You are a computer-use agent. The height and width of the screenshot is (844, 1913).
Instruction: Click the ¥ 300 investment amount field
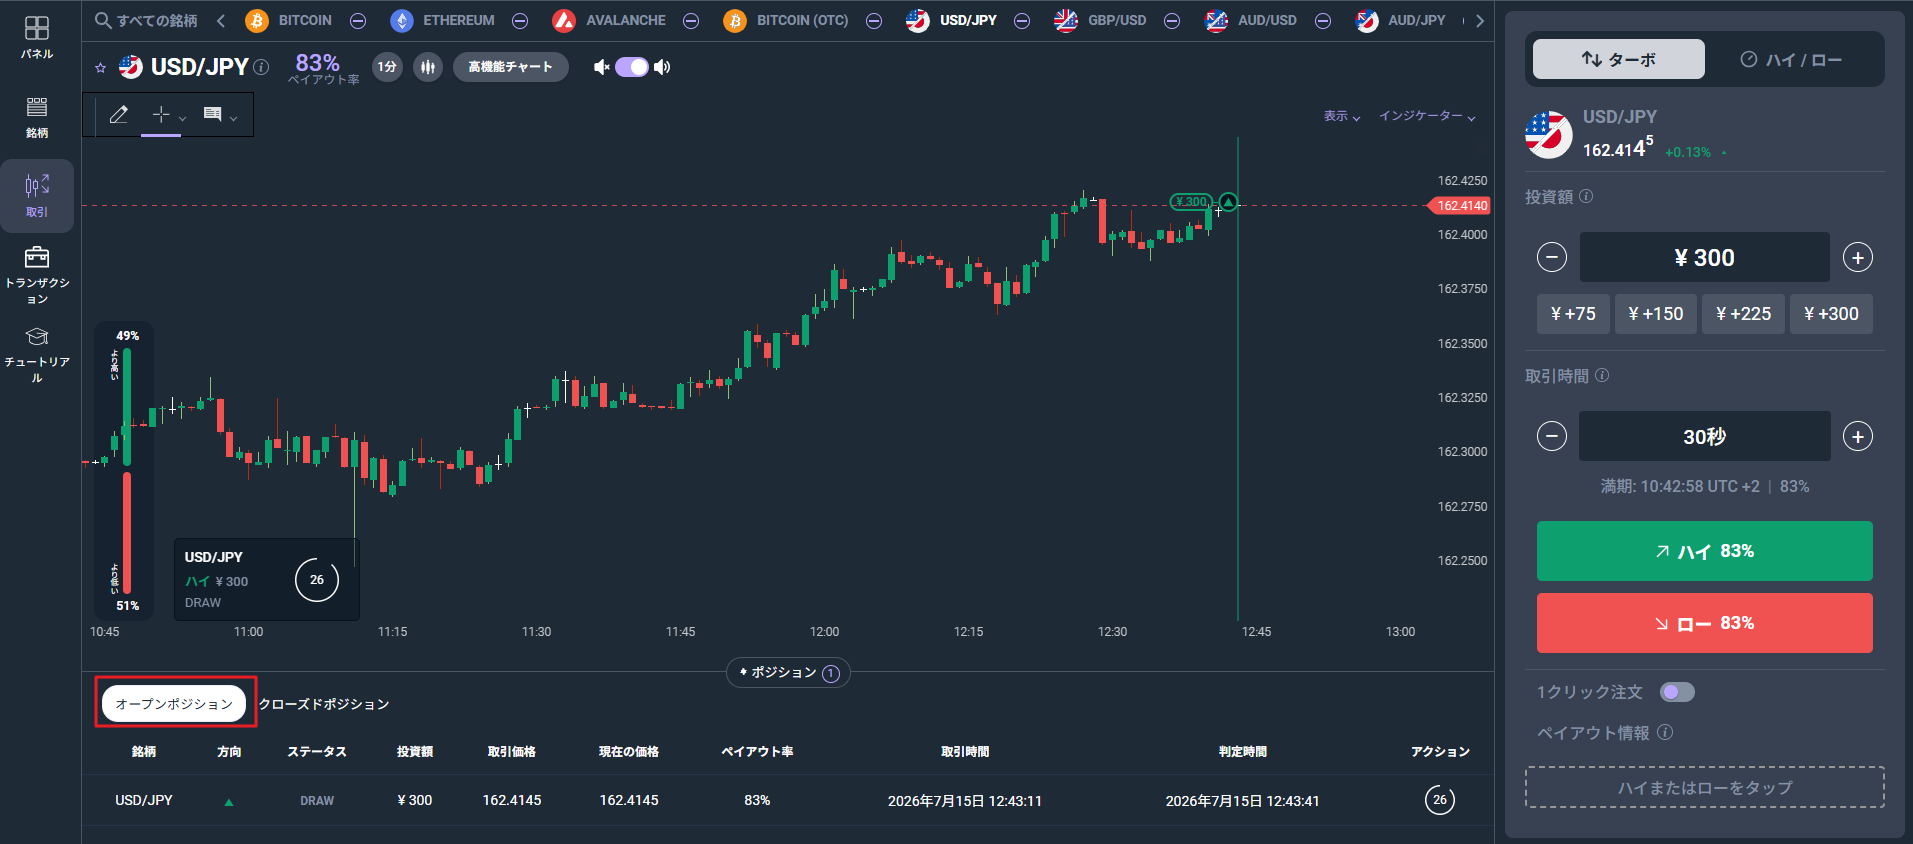point(1704,257)
